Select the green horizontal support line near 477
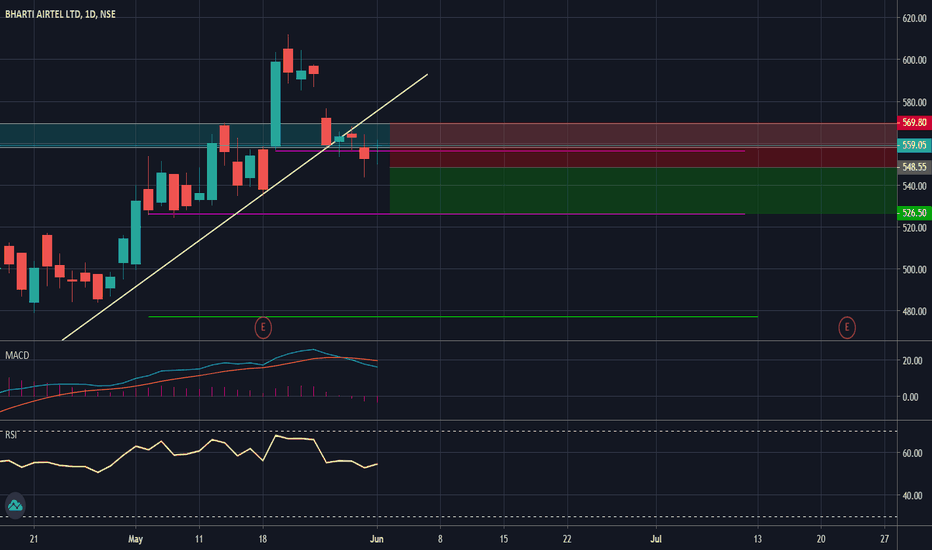Viewport: 932px width, 550px height. [x=453, y=317]
